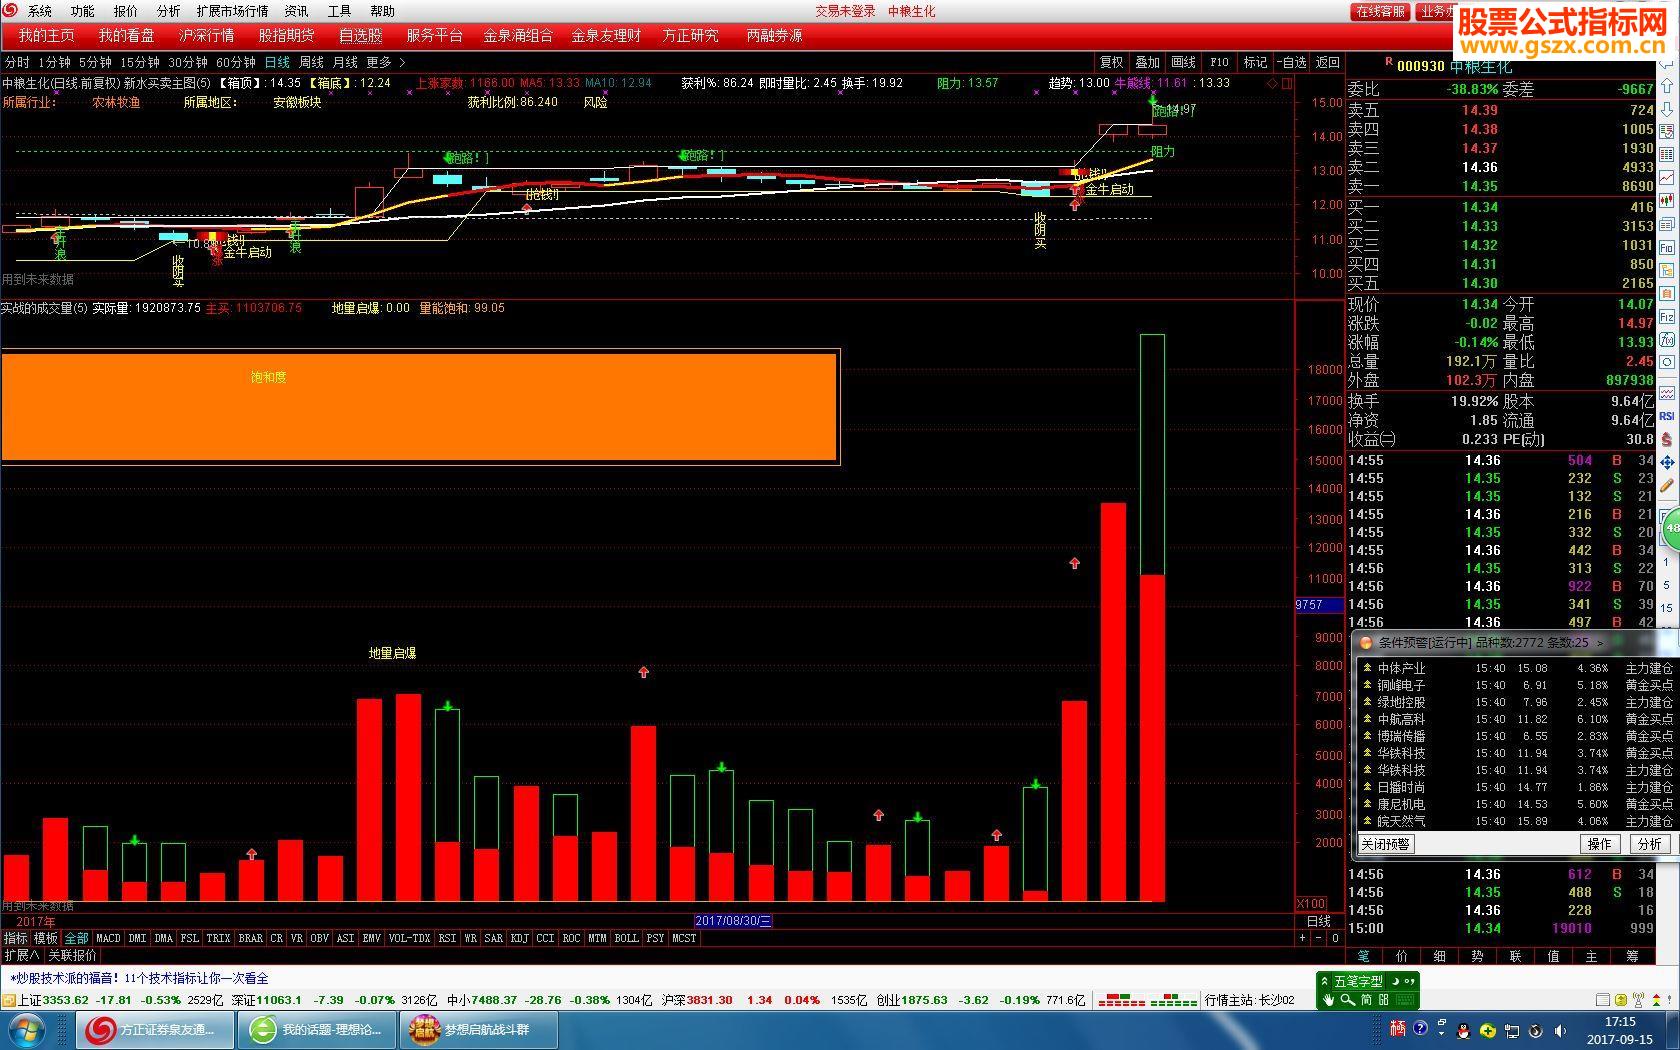Click the 分析 button in alert panel

[1650, 844]
